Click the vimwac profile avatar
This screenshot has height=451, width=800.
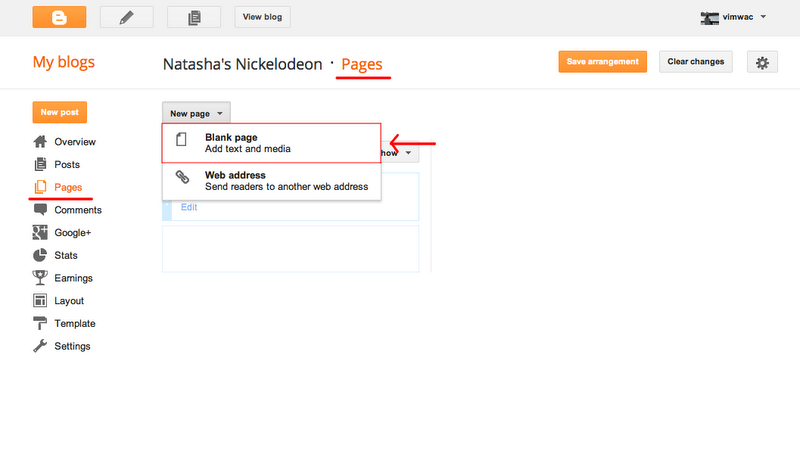(x=709, y=18)
